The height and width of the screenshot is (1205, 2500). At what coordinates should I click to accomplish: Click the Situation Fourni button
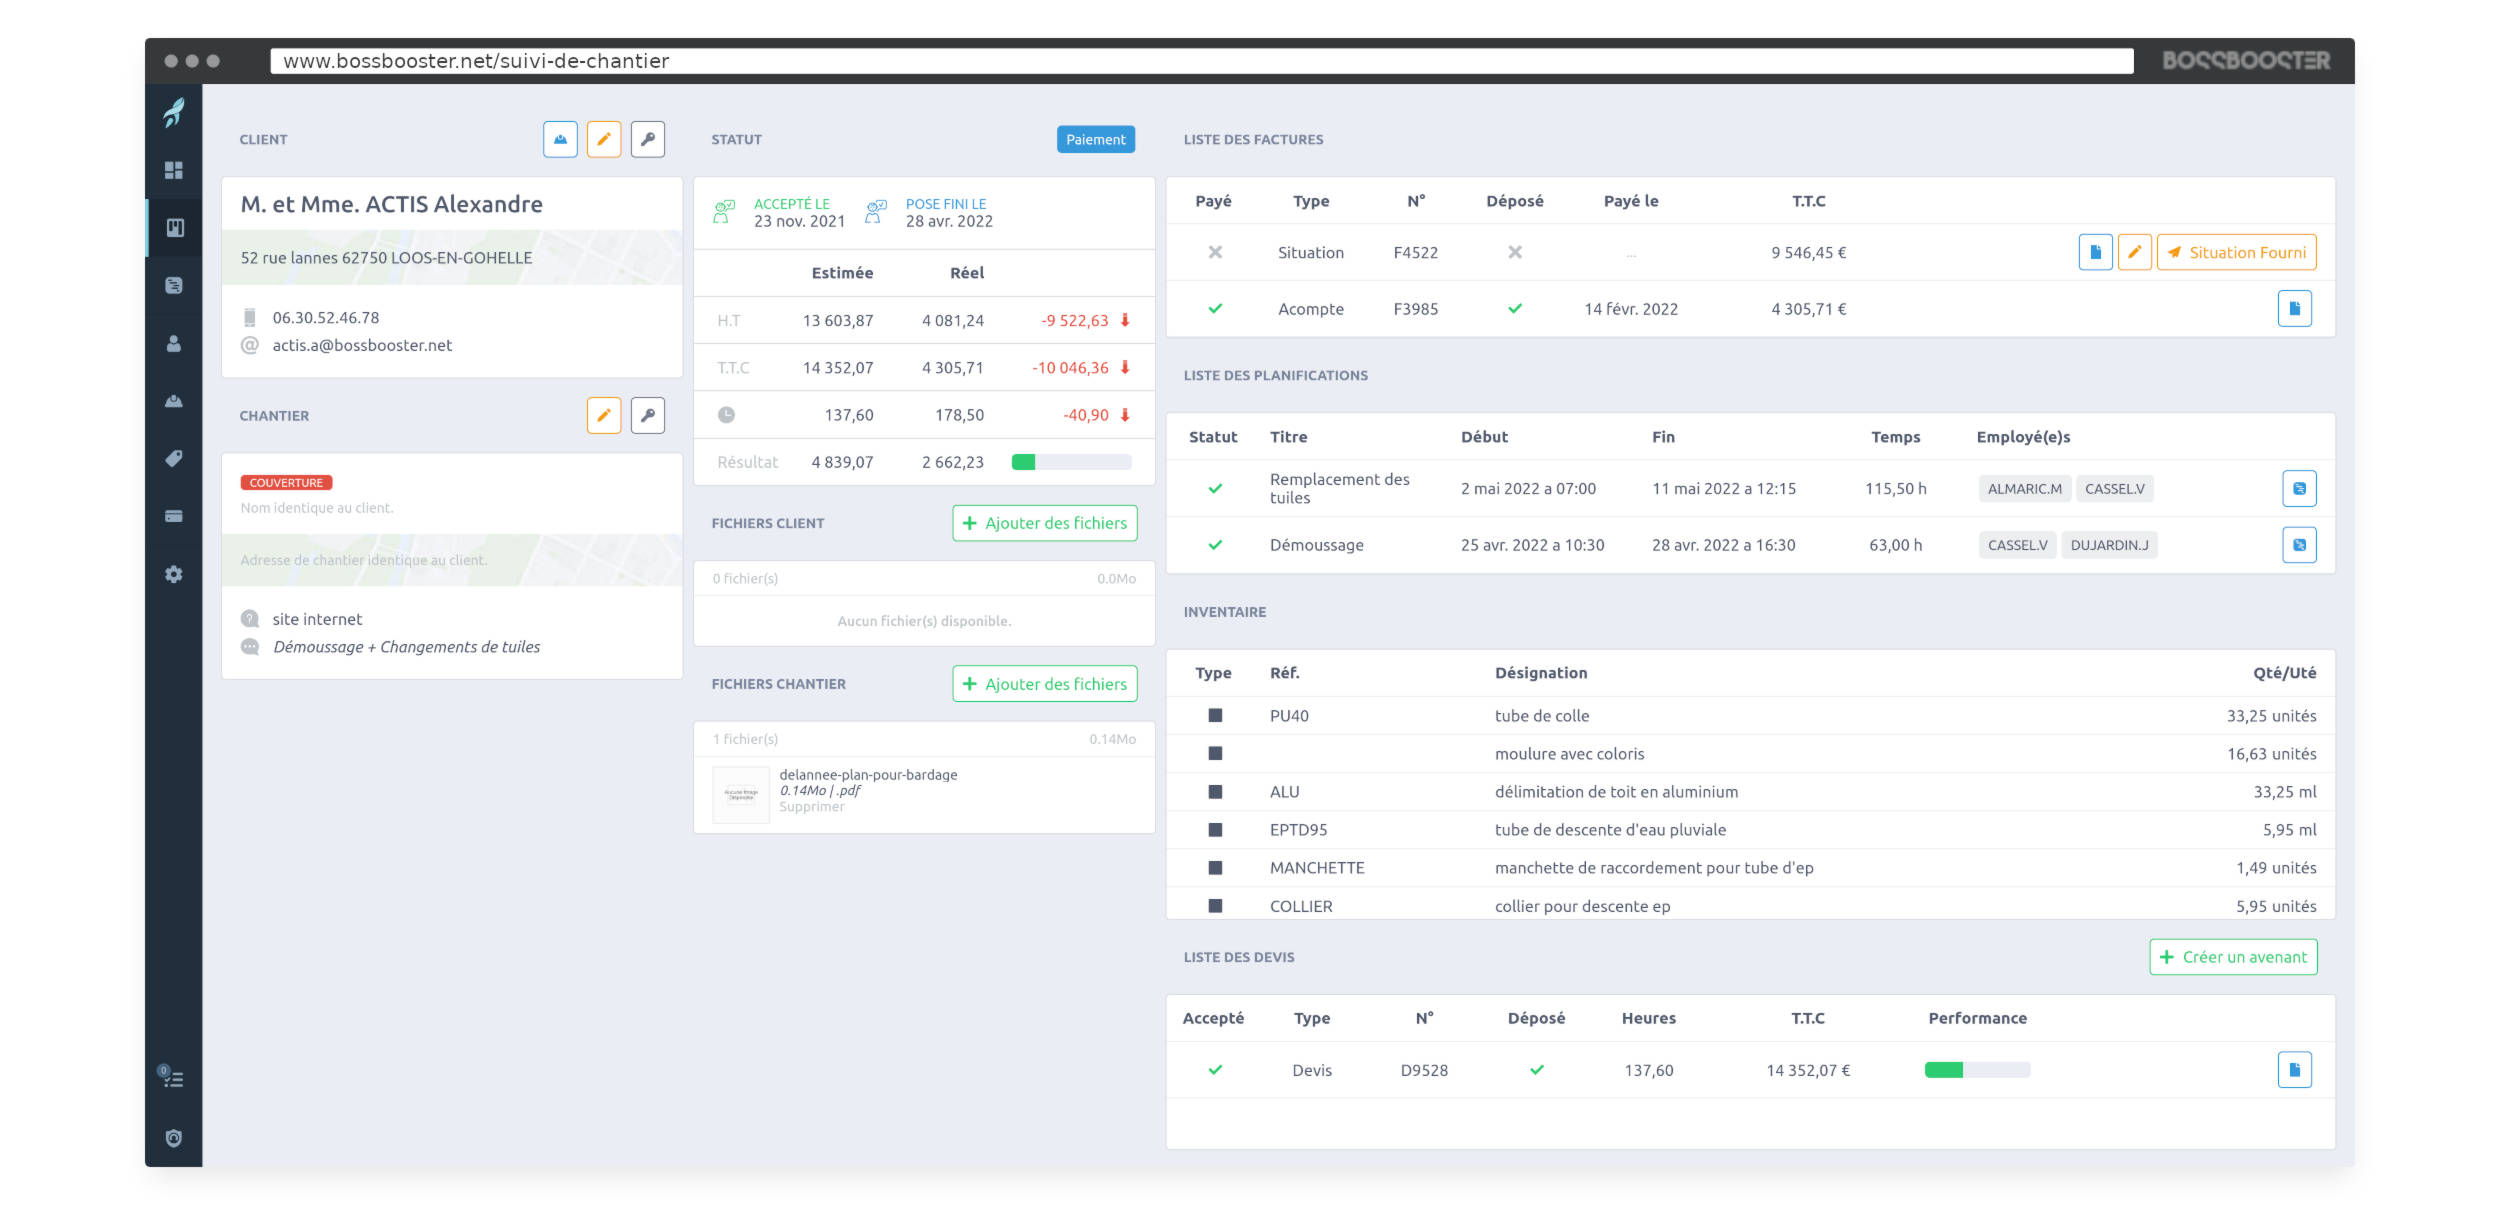pyautogui.click(x=2236, y=252)
